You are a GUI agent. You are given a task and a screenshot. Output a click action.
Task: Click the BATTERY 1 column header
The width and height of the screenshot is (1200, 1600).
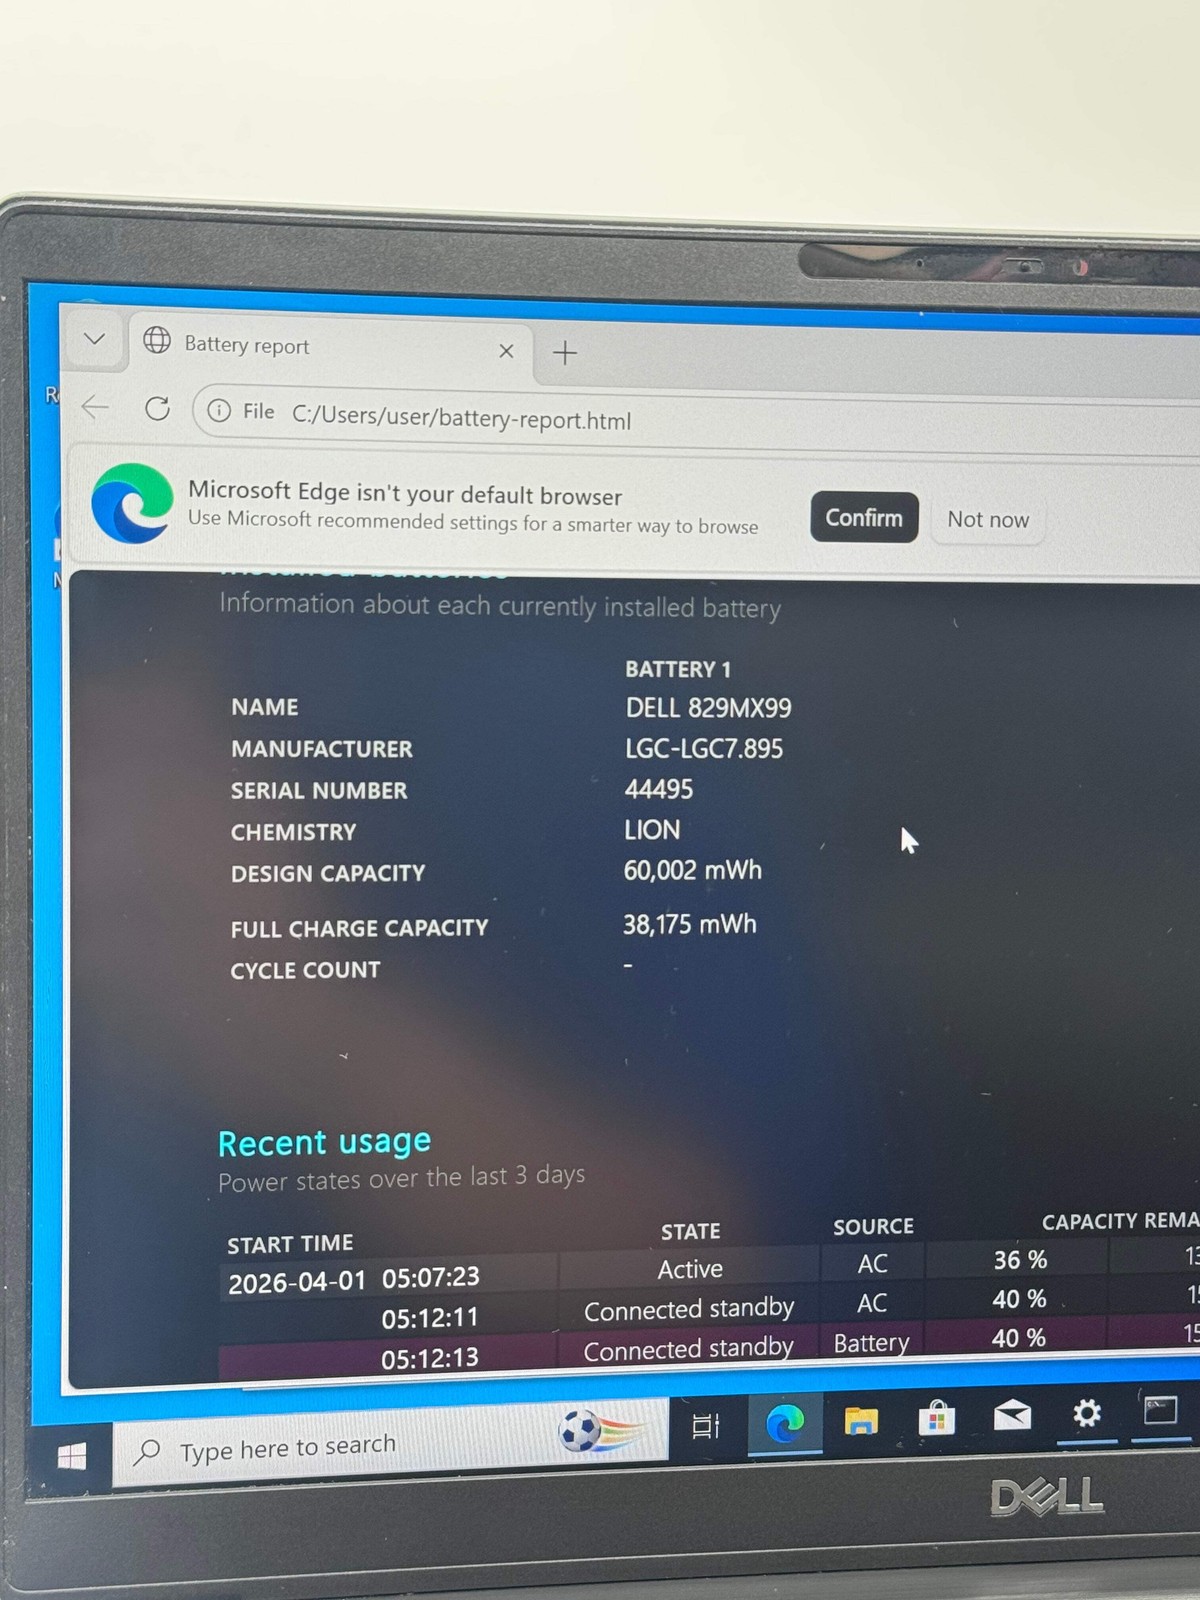[678, 669]
